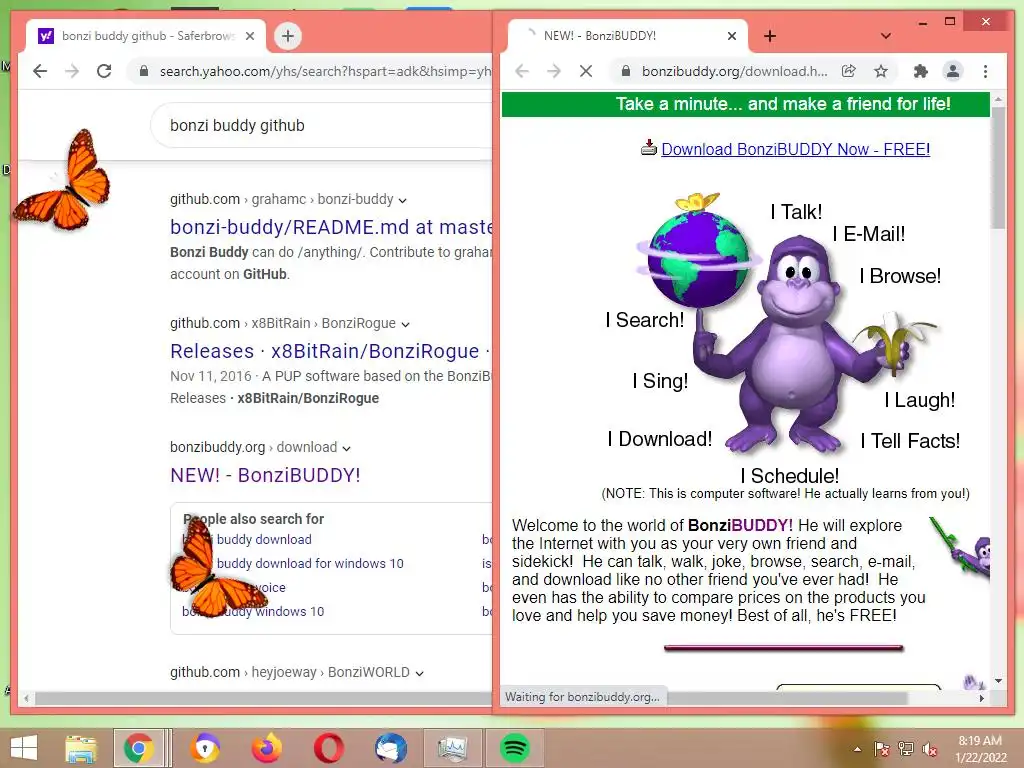Open a new tab in the BonziBUDDY window

(770, 36)
